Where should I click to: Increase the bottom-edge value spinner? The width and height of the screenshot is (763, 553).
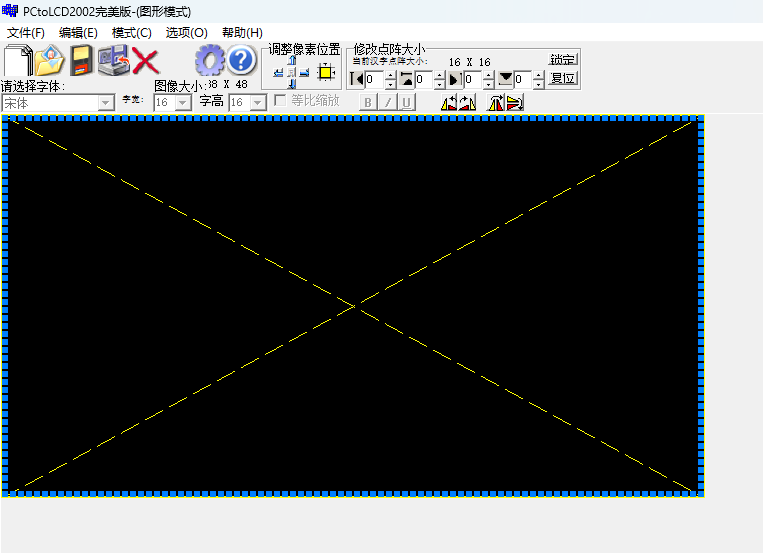point(538,75)
